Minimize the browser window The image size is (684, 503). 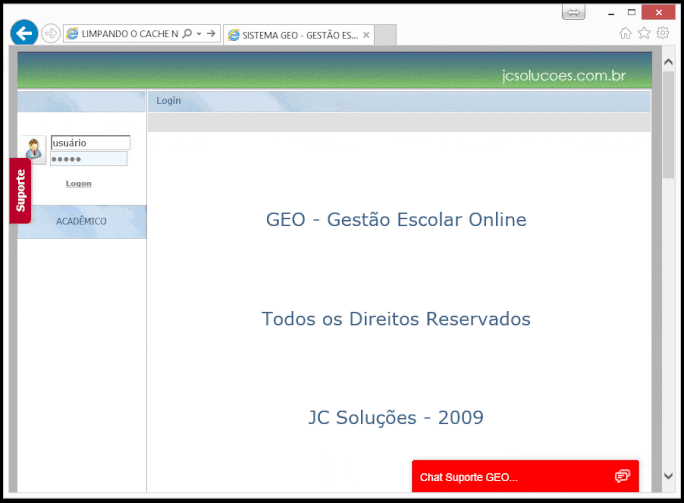point(611,13)
